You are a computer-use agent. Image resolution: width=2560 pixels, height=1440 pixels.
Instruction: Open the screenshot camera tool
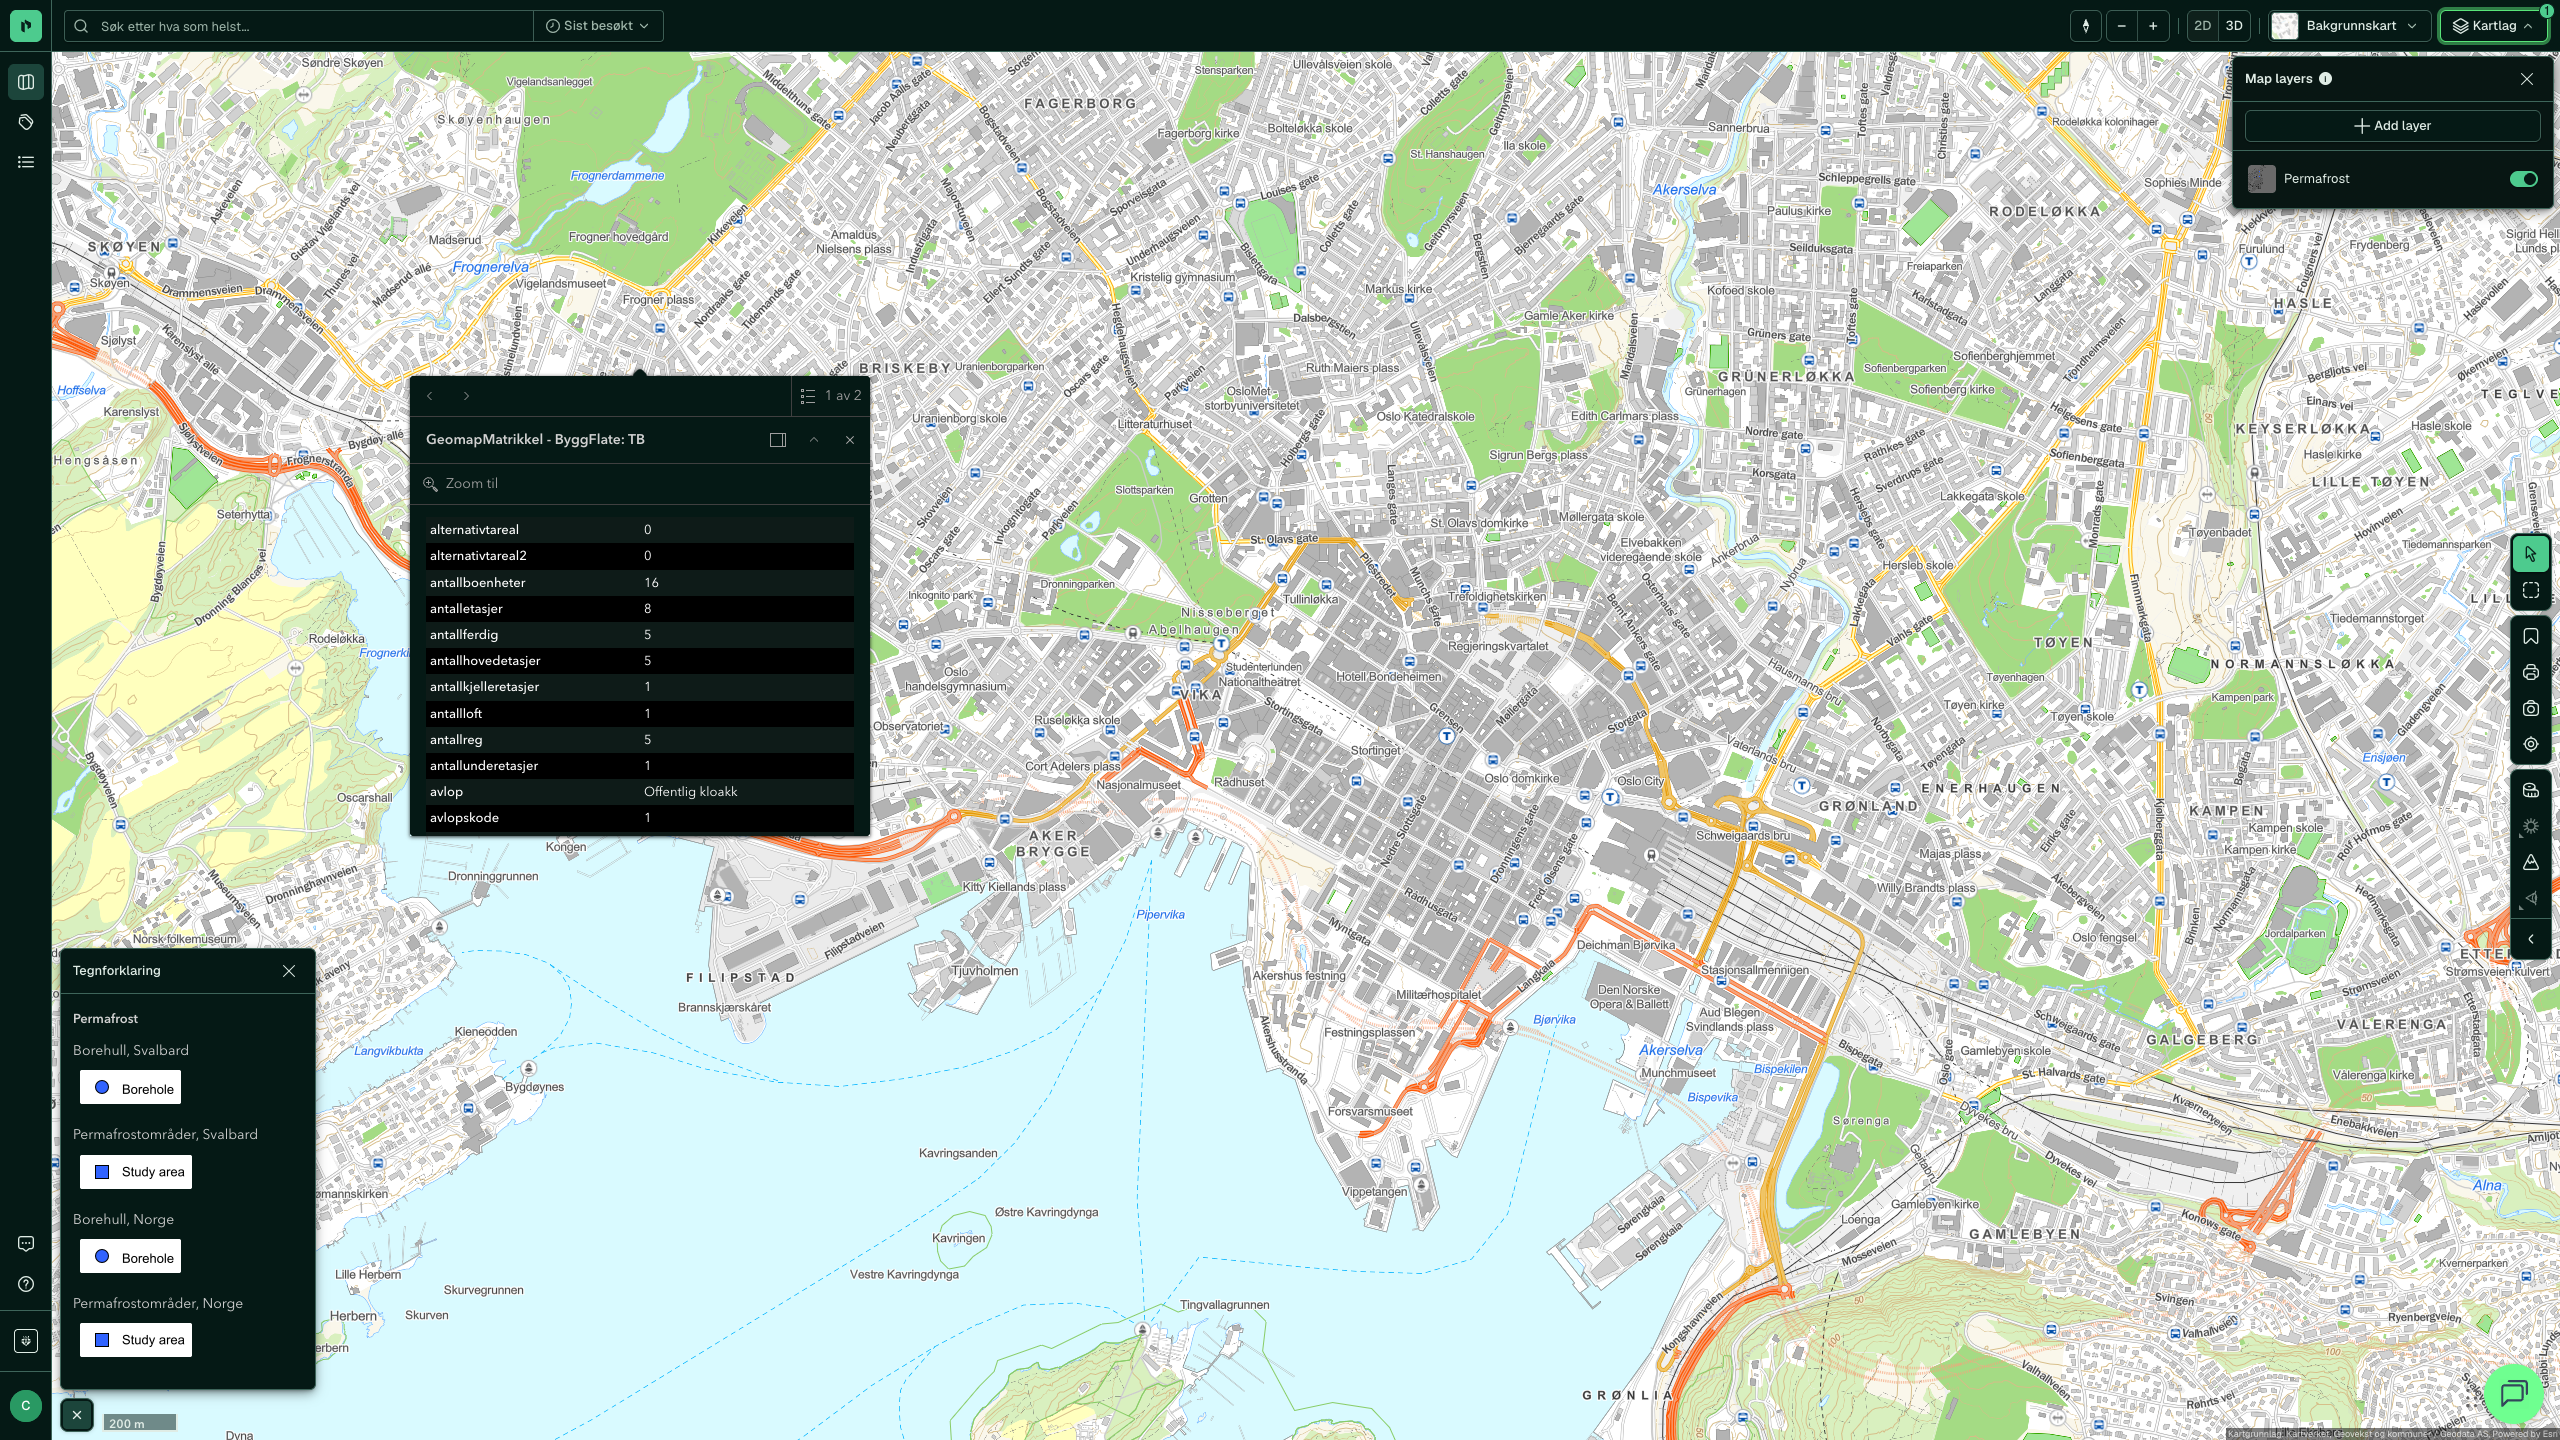click(2531, 709)
